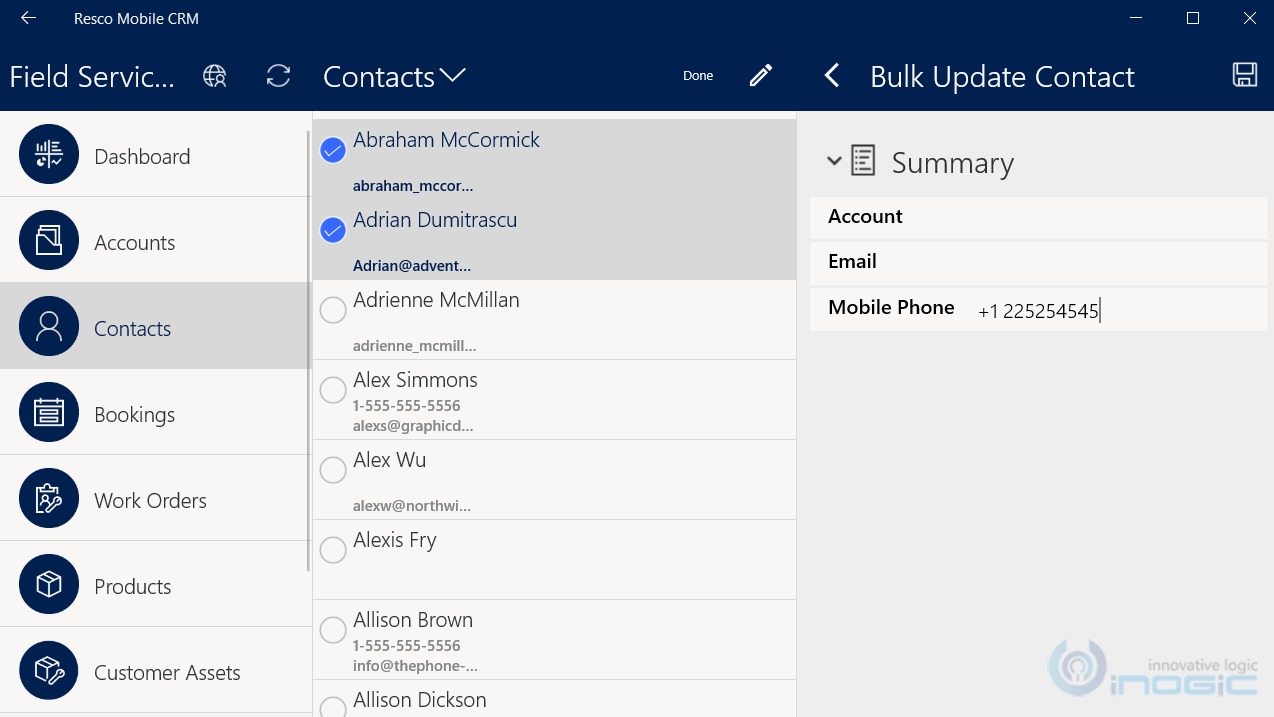Click the save floppy disk icon

point(1244,75)
